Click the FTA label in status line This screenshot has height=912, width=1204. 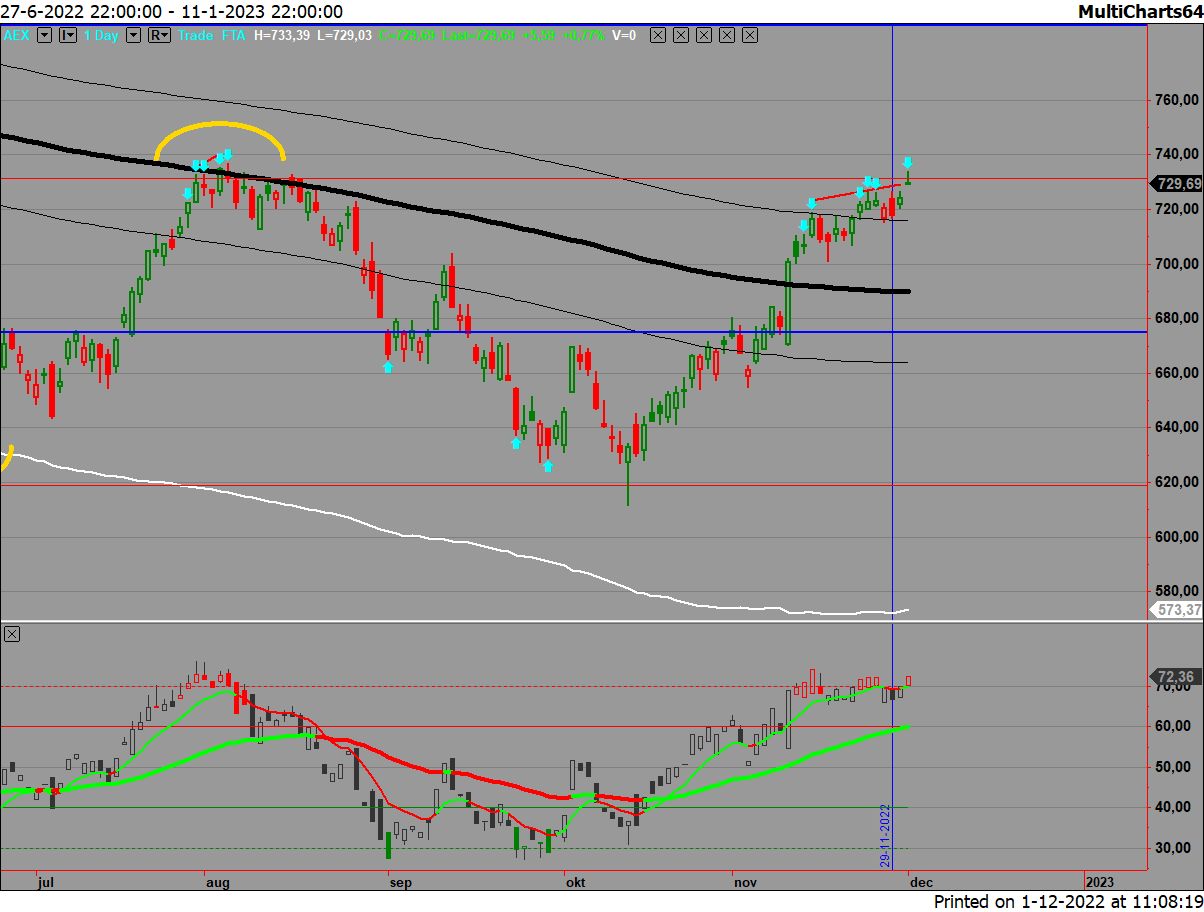[x=235, y=36]
